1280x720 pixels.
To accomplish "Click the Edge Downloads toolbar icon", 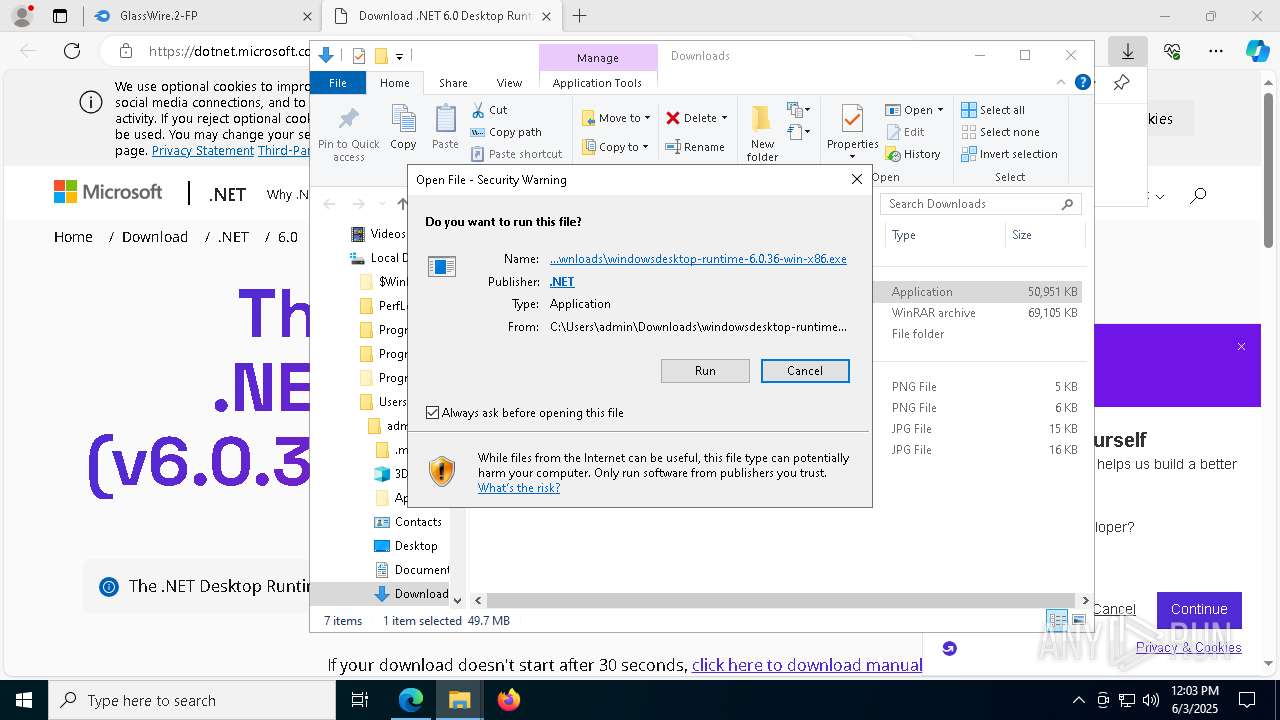I will point(1128,51).
